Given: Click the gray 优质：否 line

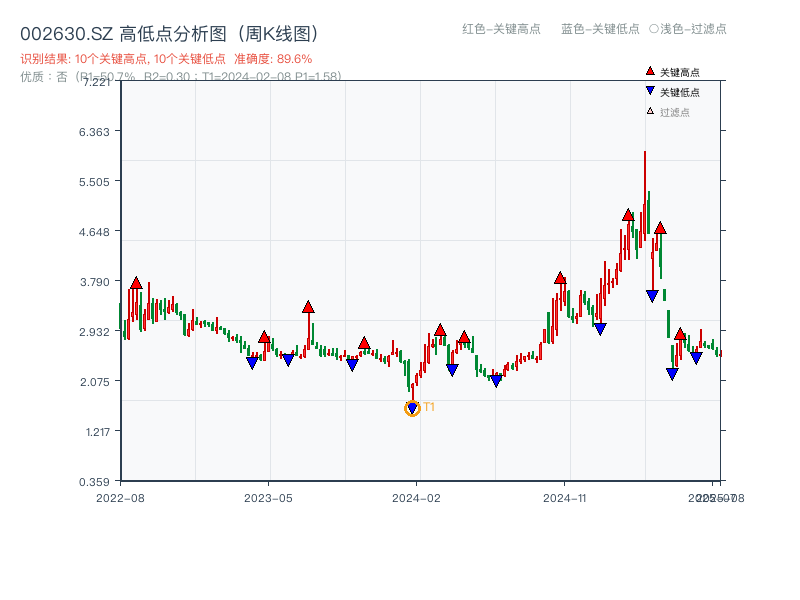Looking at the screenshot, I should point(181,77).
